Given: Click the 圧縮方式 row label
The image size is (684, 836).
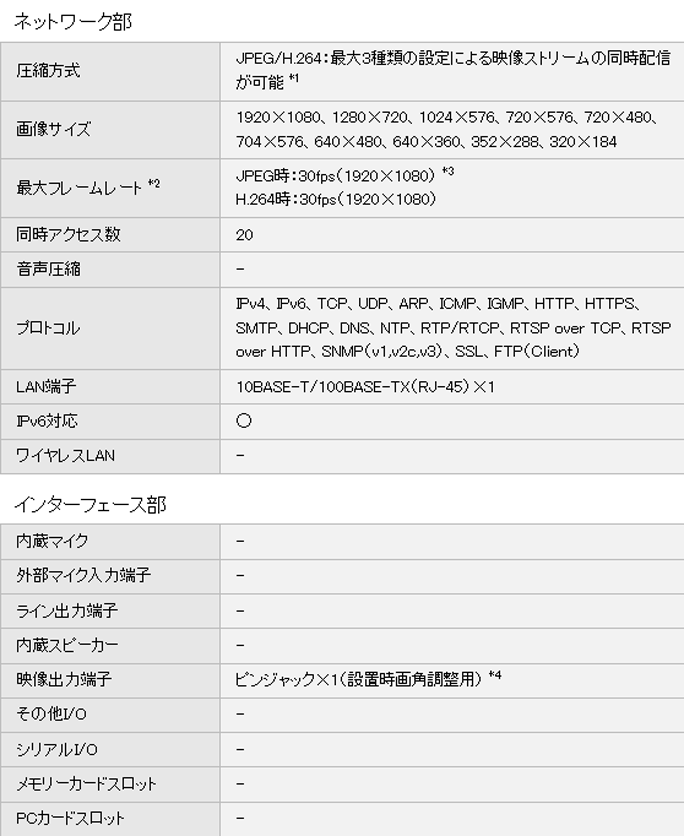Looking at the screenshot, I should [48, 71].
